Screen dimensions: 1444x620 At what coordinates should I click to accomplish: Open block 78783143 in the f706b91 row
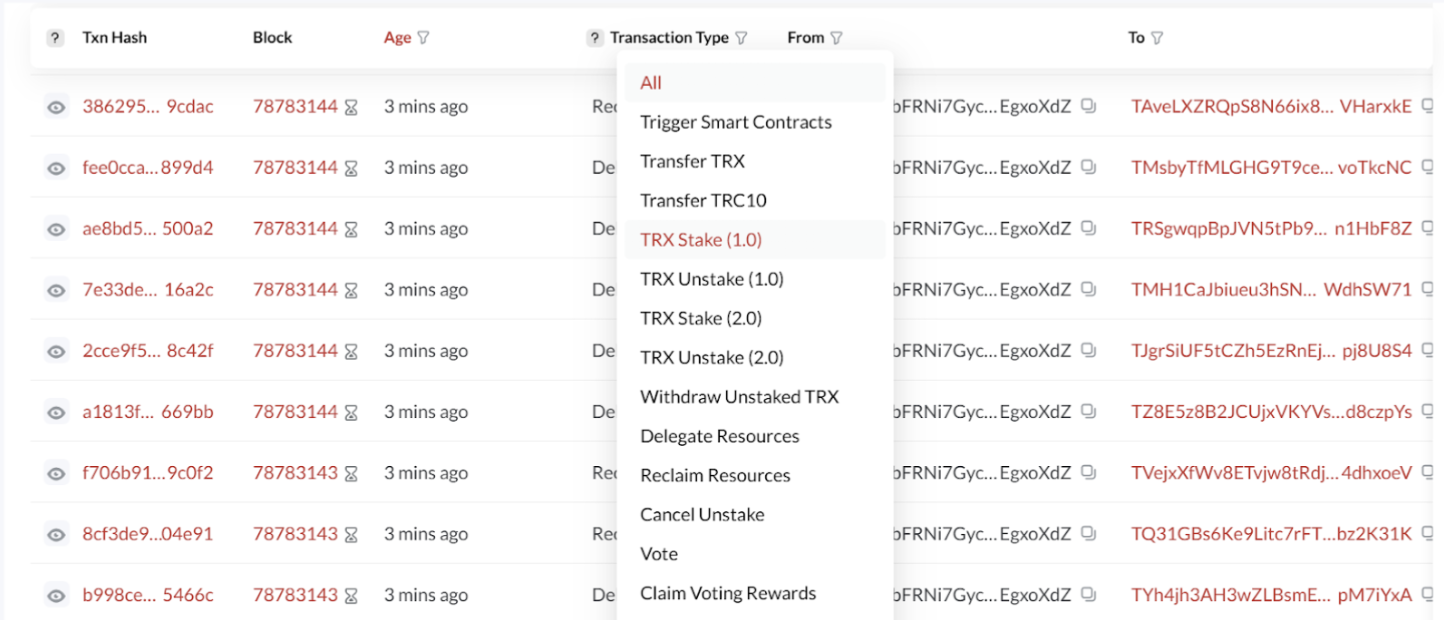295,473
